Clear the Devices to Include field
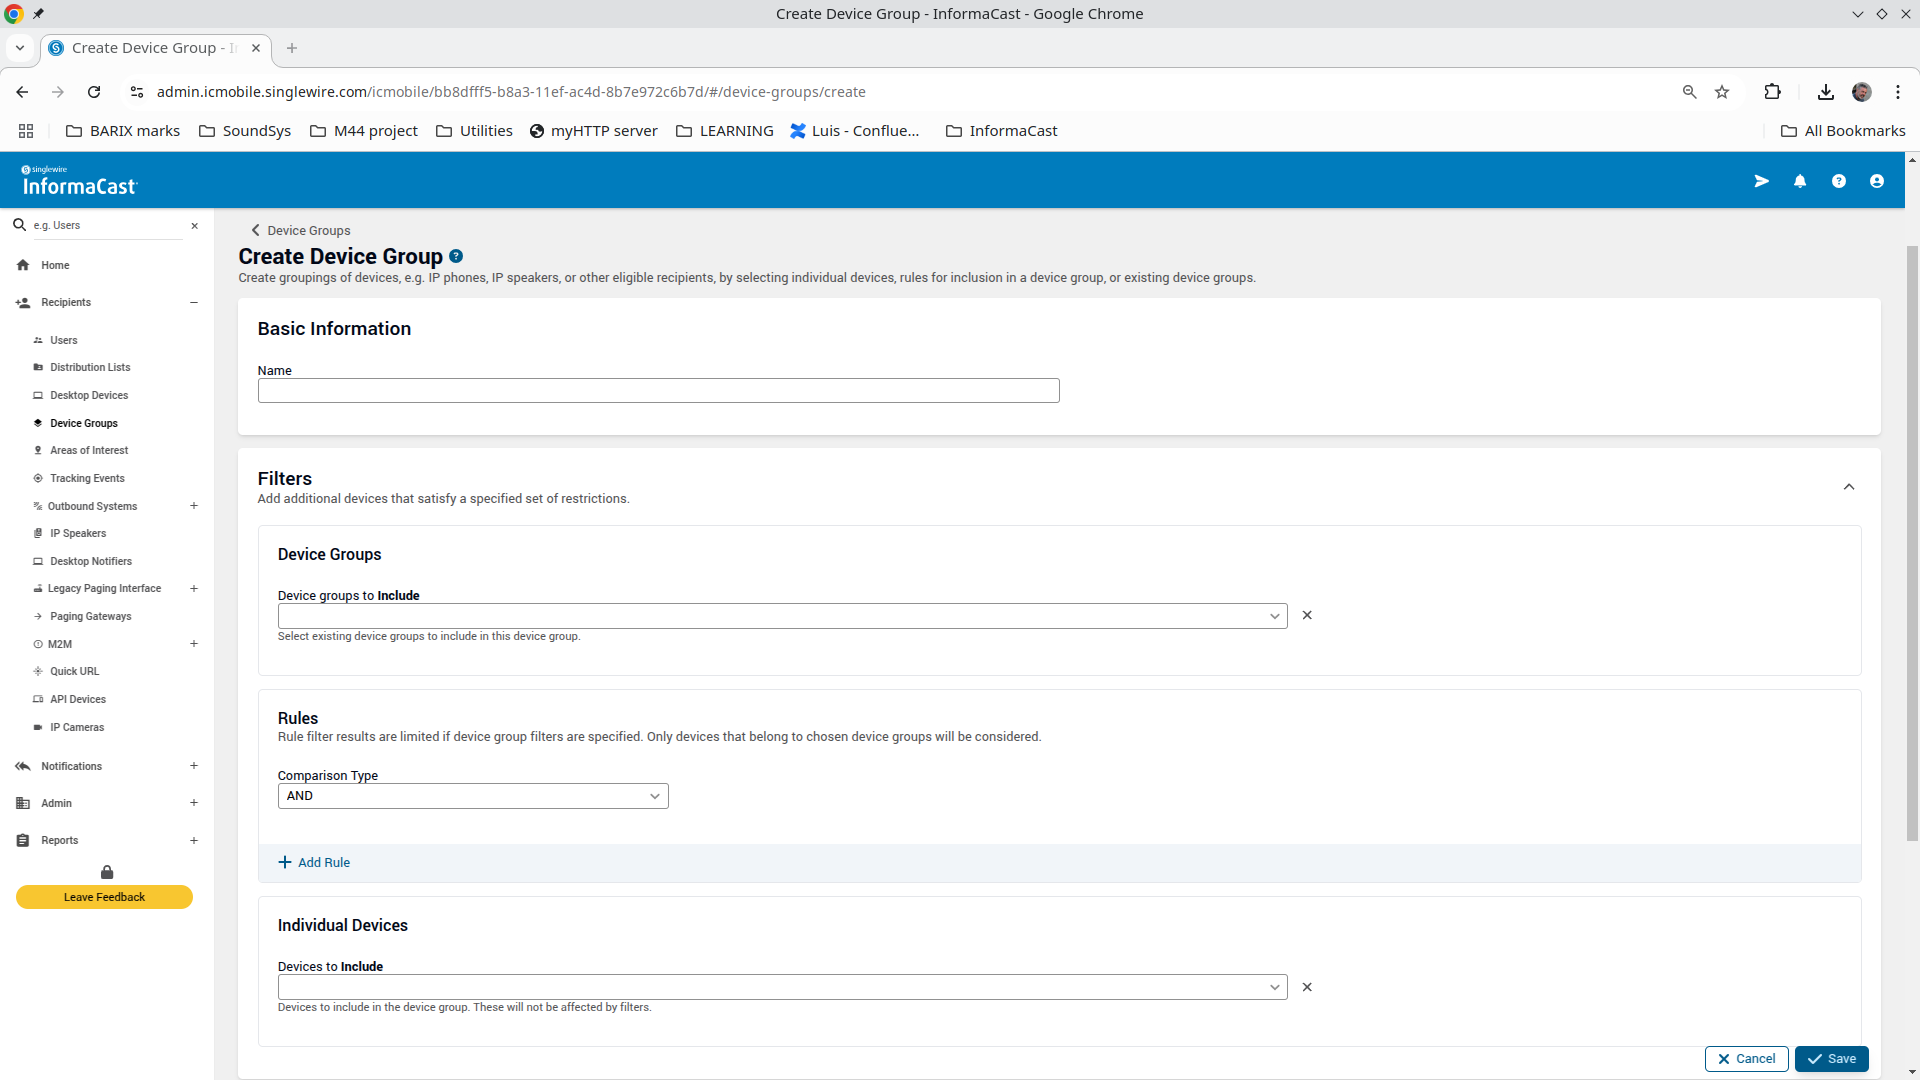Image resolution: width=1920 pixels, height=1080 pixels. point(1307,987)
